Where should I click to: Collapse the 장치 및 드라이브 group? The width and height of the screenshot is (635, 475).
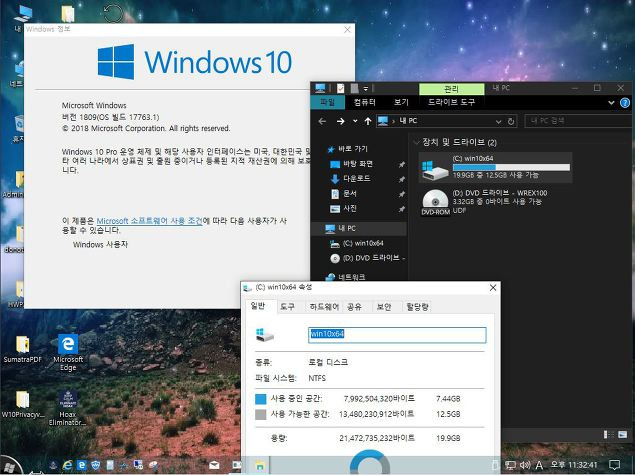point(416,142)
